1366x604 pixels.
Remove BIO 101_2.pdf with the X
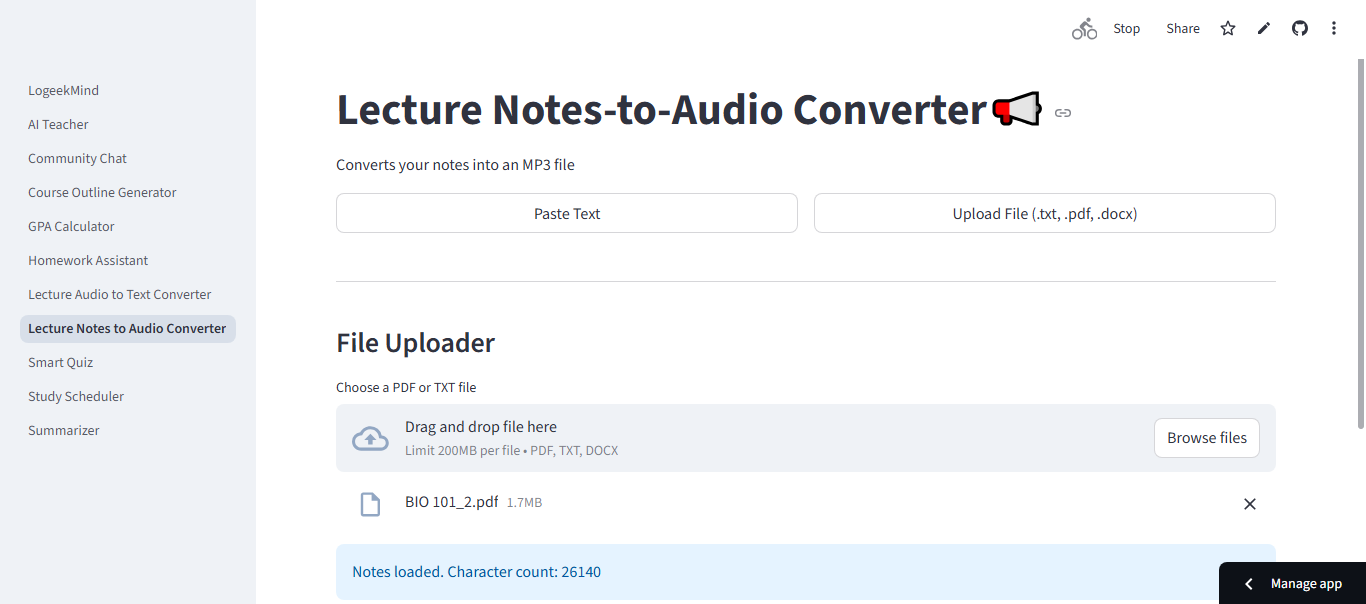1249,503
